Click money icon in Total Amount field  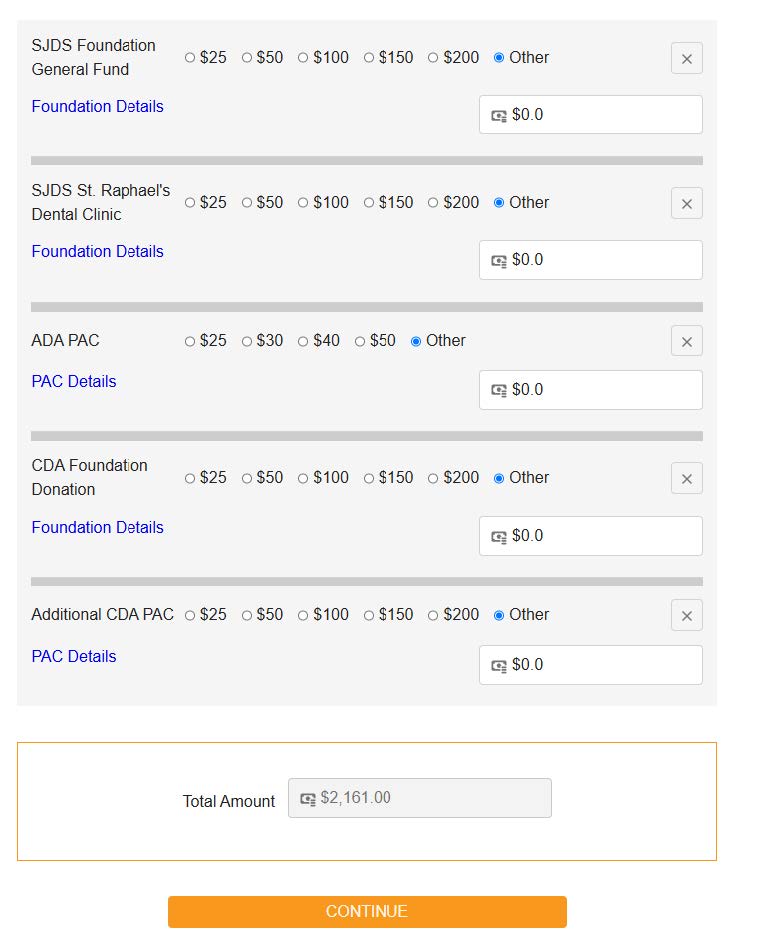click(307, 799)
